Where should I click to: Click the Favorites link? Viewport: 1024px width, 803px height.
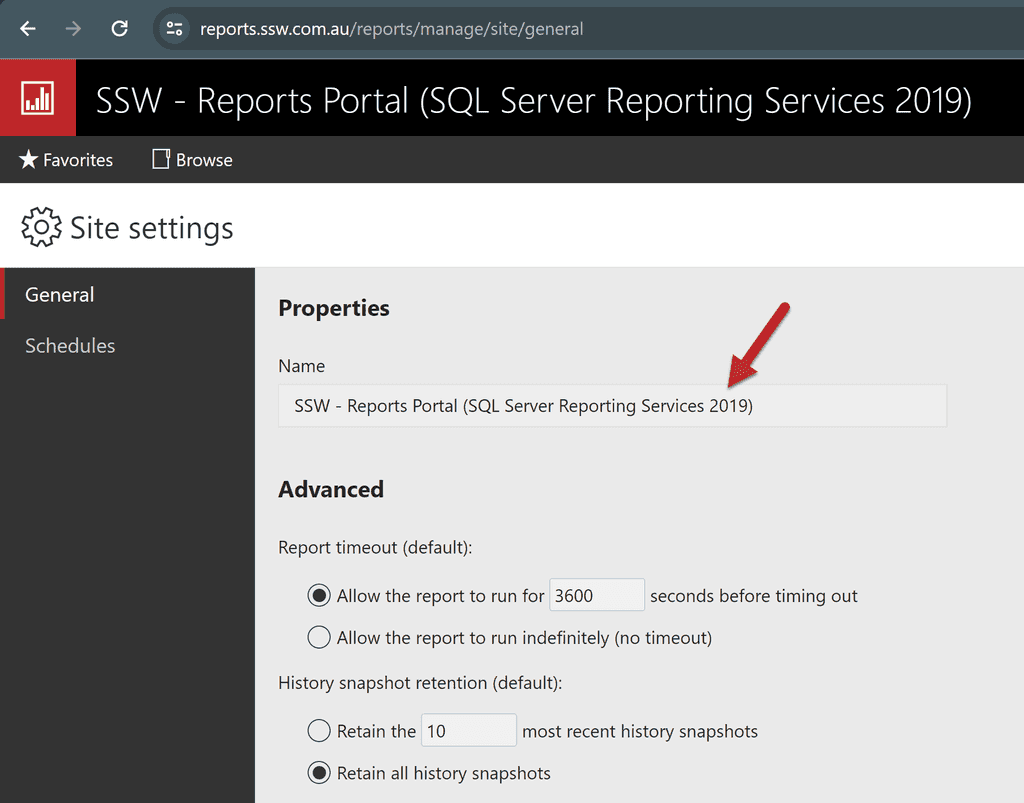(77, 159)
